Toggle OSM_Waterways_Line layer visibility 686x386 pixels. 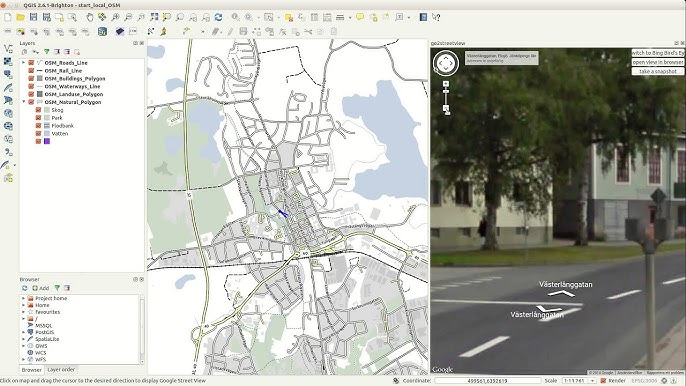coord(31,86)
